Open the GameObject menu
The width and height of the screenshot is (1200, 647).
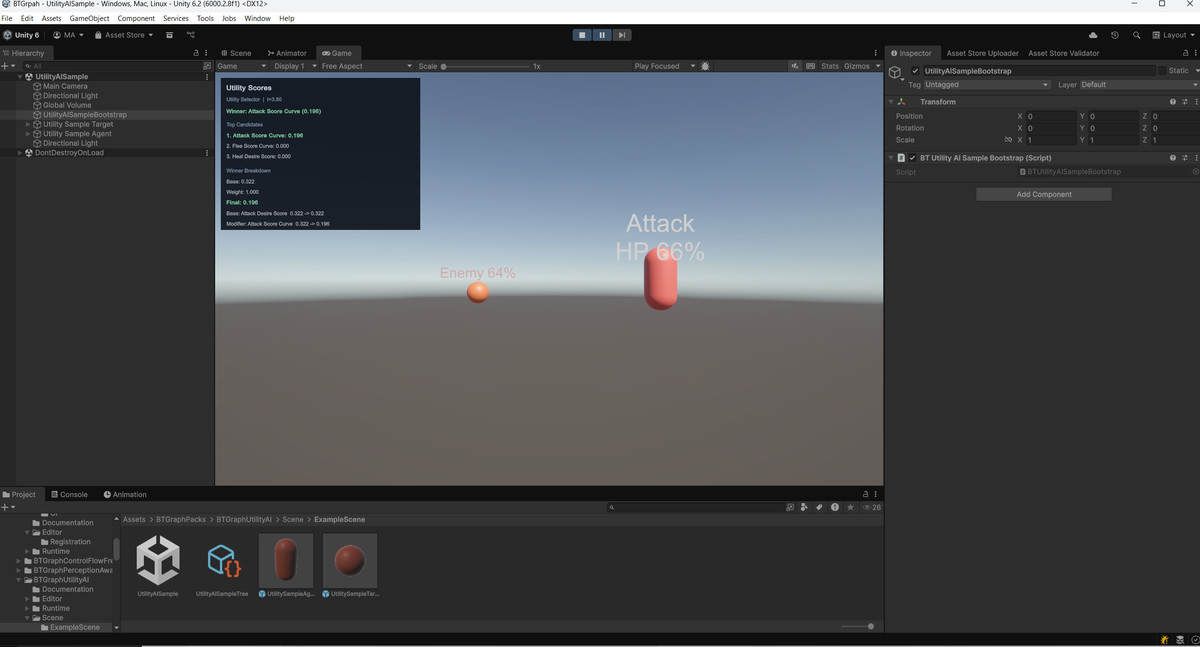(x=89, y=18)
